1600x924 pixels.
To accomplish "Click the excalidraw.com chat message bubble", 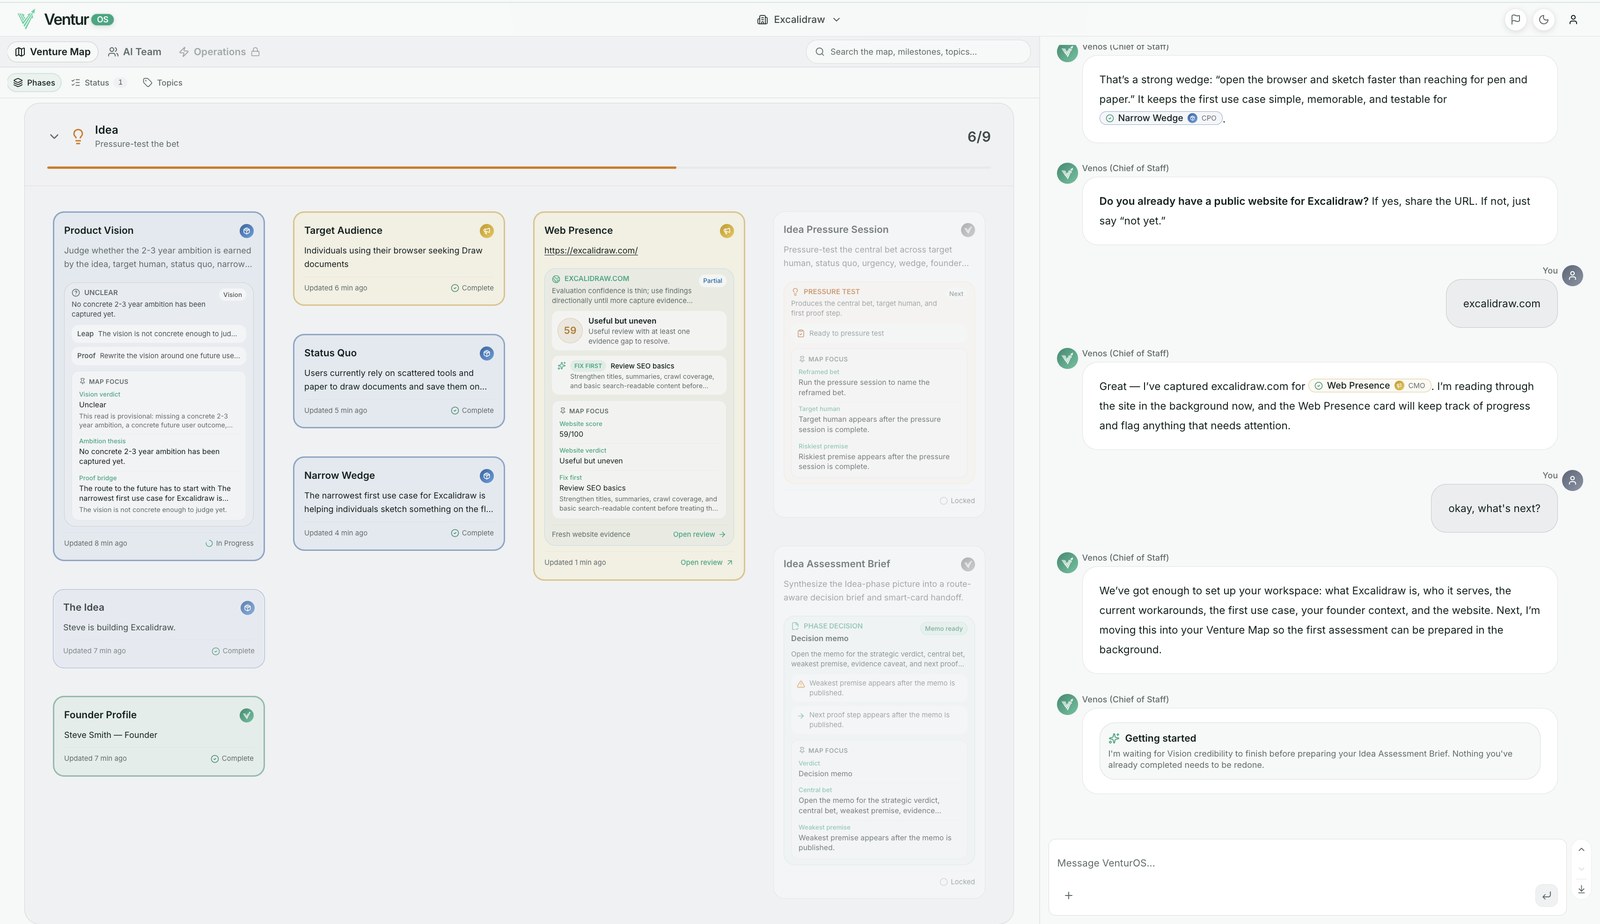I will pyautogui.click(x=1501, y=304).
